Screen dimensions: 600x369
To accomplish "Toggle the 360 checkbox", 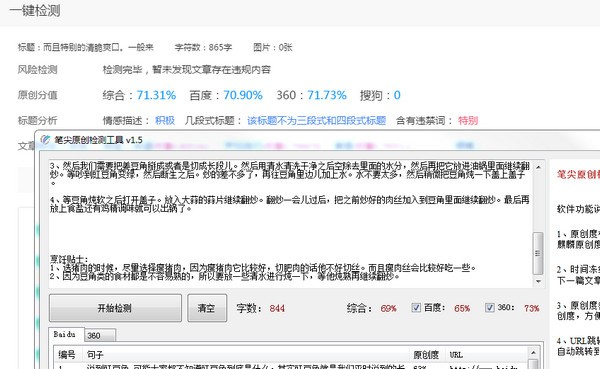I will 490,307.
